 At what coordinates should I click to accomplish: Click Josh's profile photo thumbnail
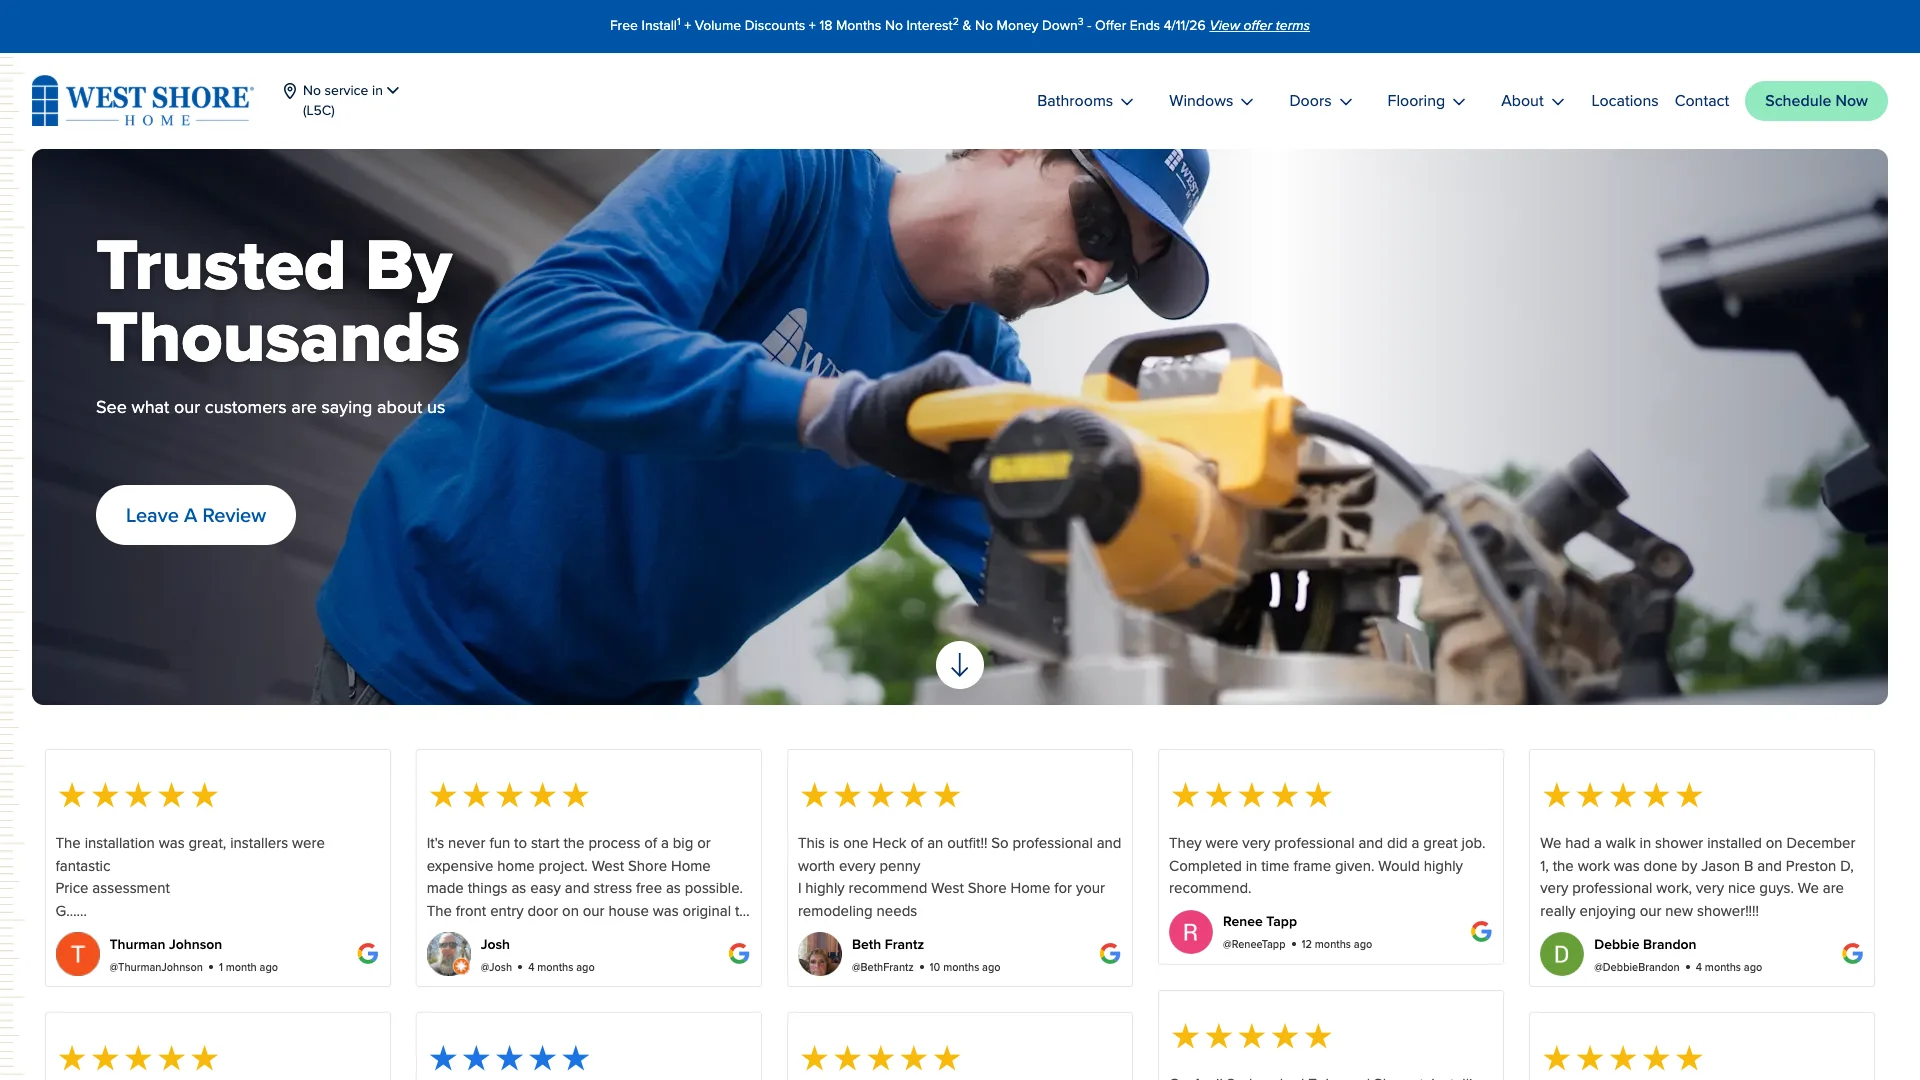point(448,954)
